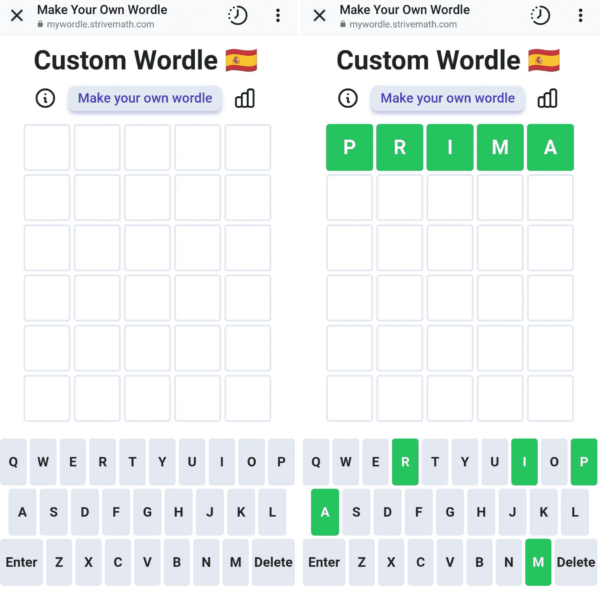Click 'Make your own wordle' in left screenshot
Screen dimensions: 600x598
(145, 98)
